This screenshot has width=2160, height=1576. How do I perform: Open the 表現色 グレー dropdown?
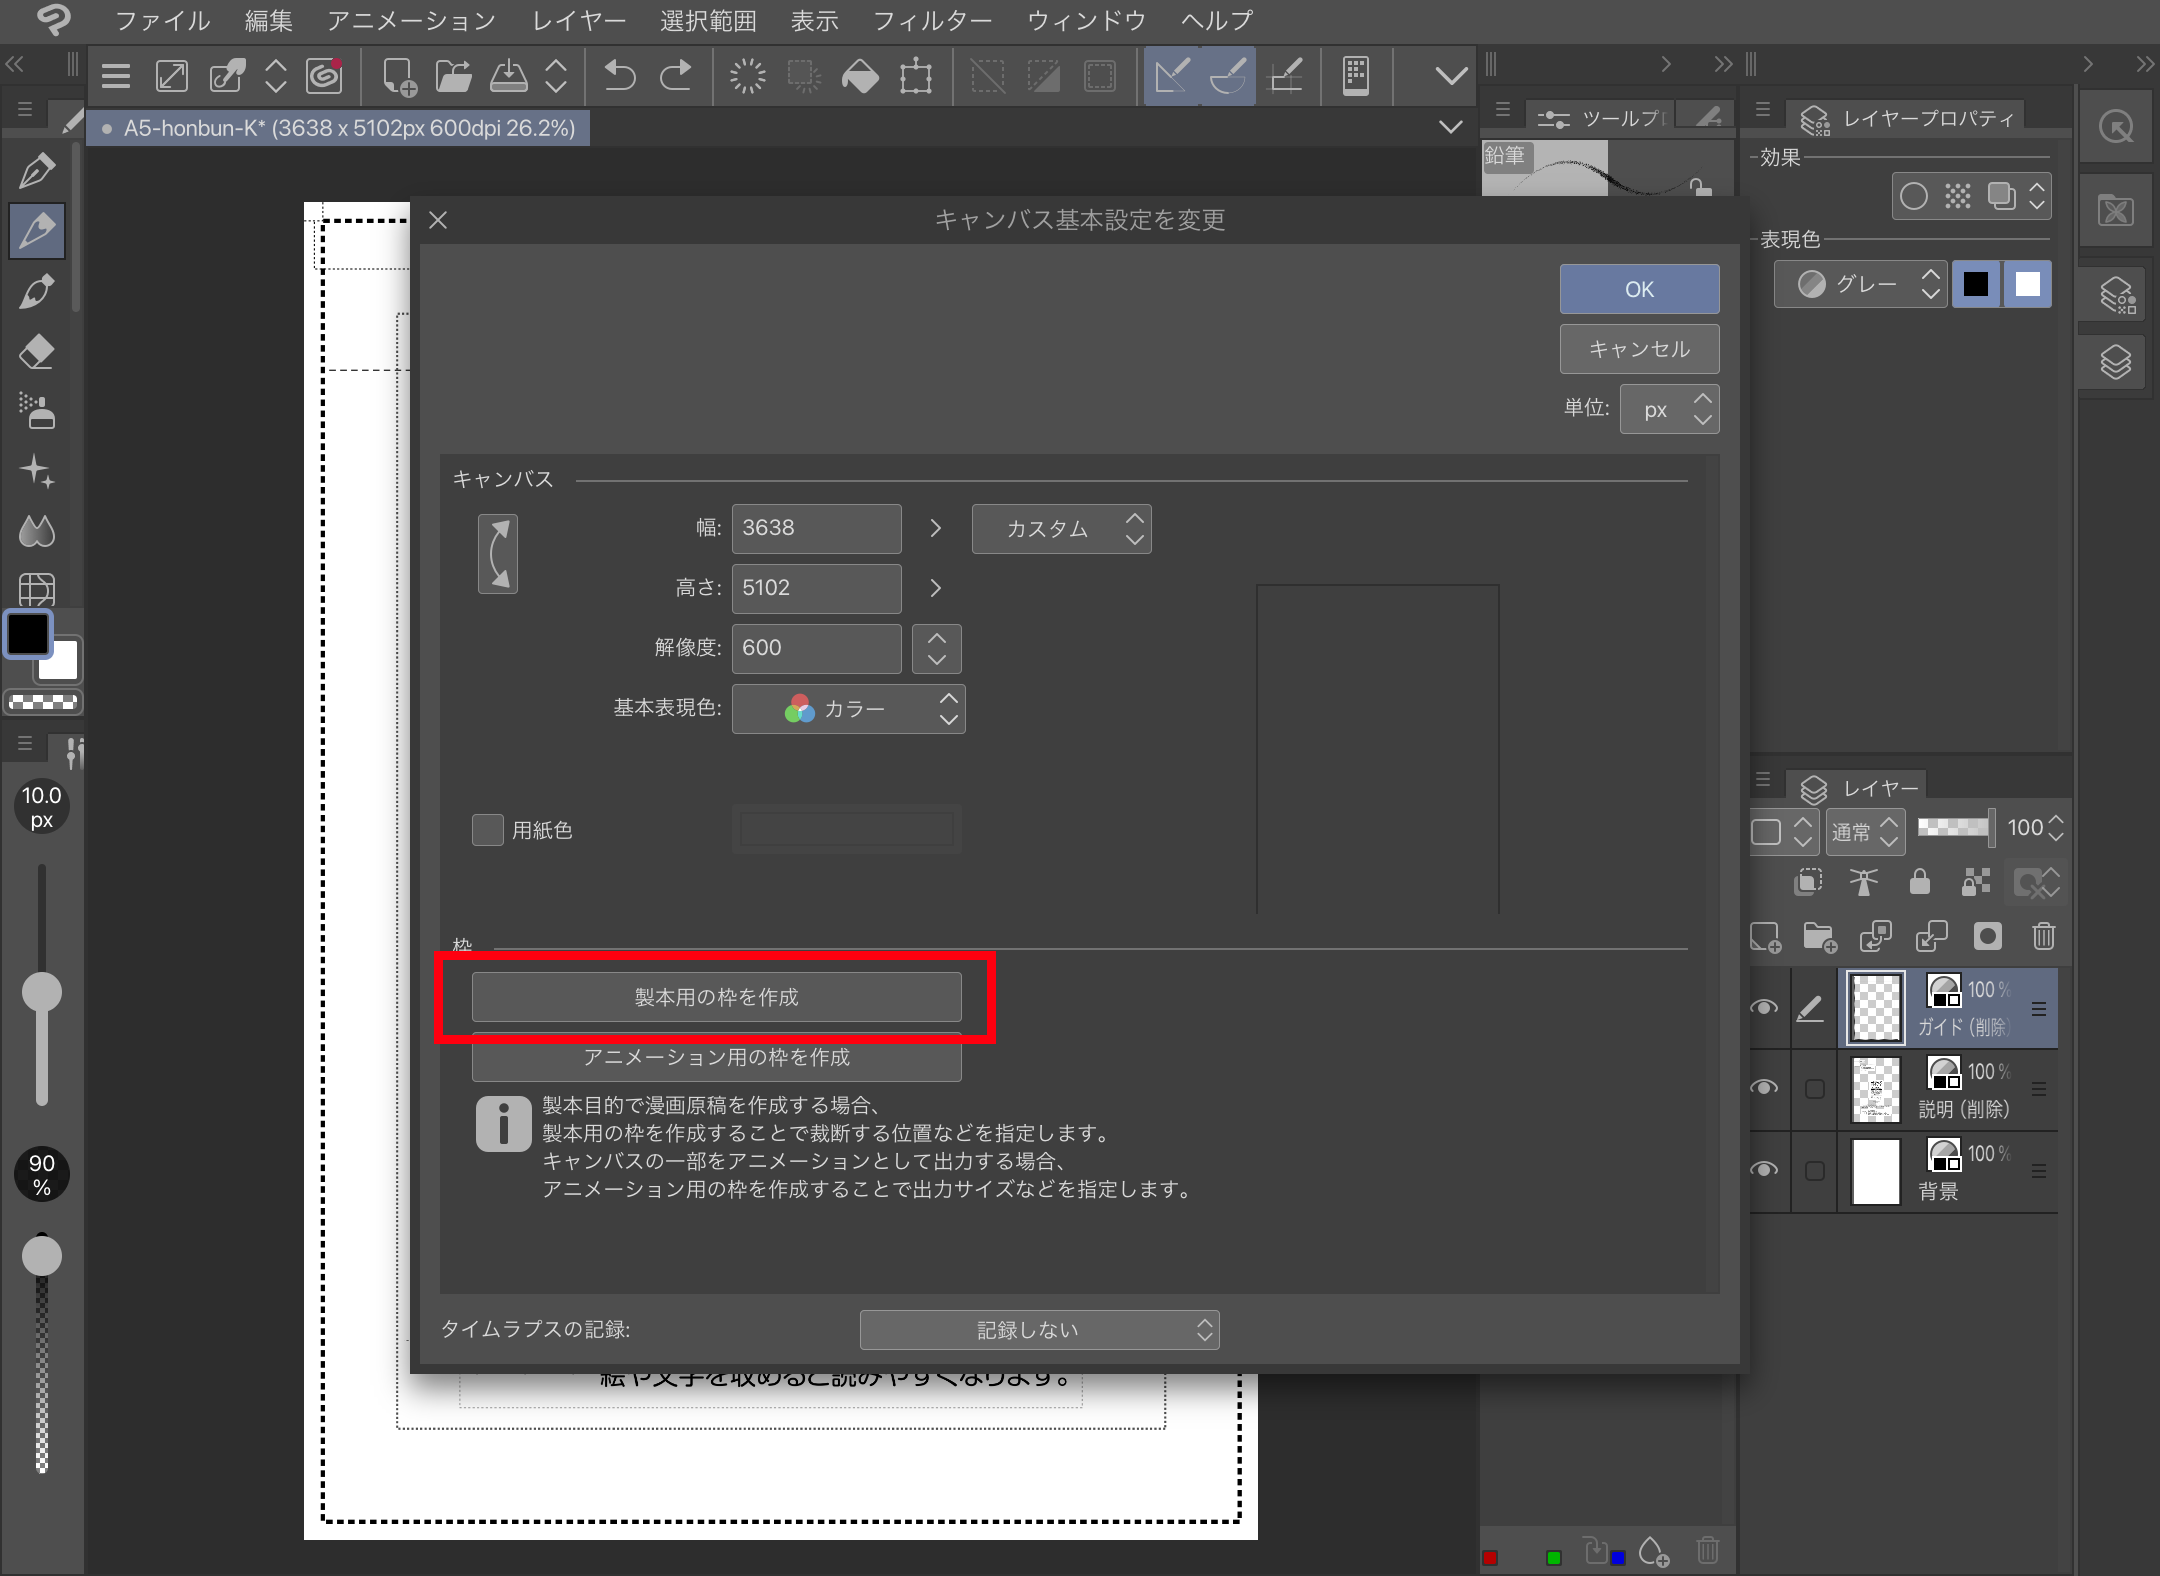1860,285
